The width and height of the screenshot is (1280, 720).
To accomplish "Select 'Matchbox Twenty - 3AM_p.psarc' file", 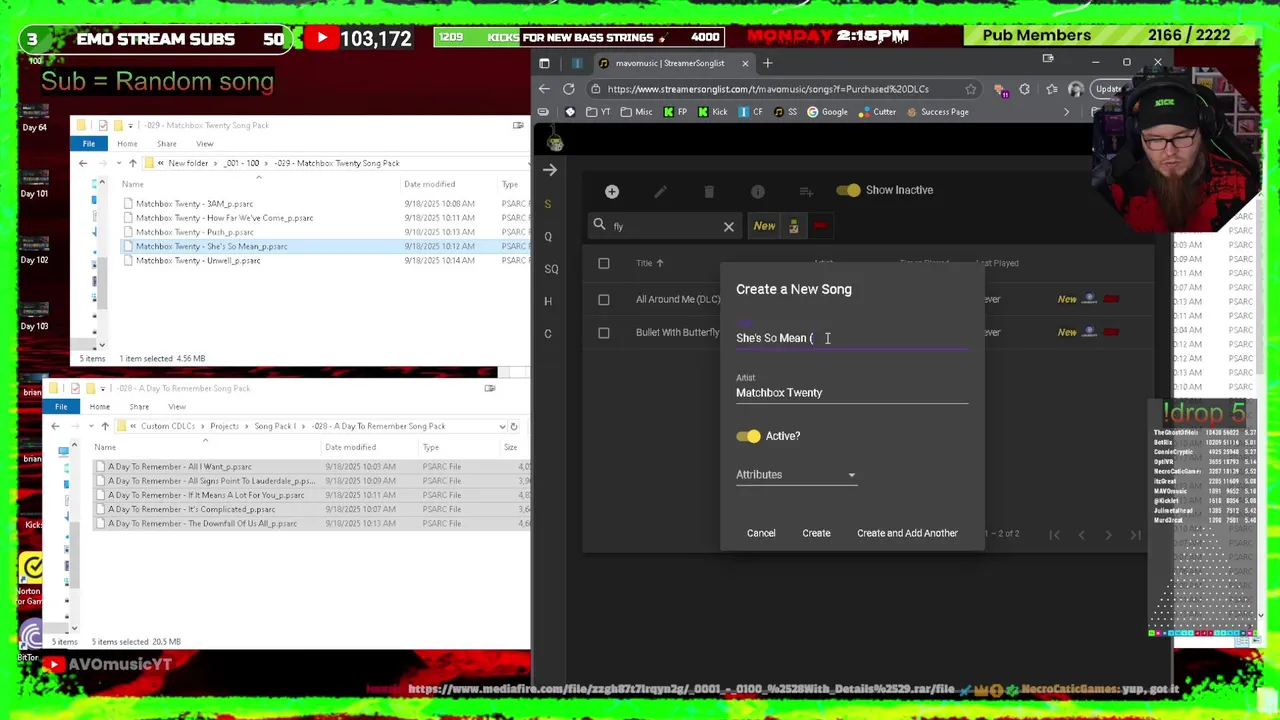I will pos(194,204).
